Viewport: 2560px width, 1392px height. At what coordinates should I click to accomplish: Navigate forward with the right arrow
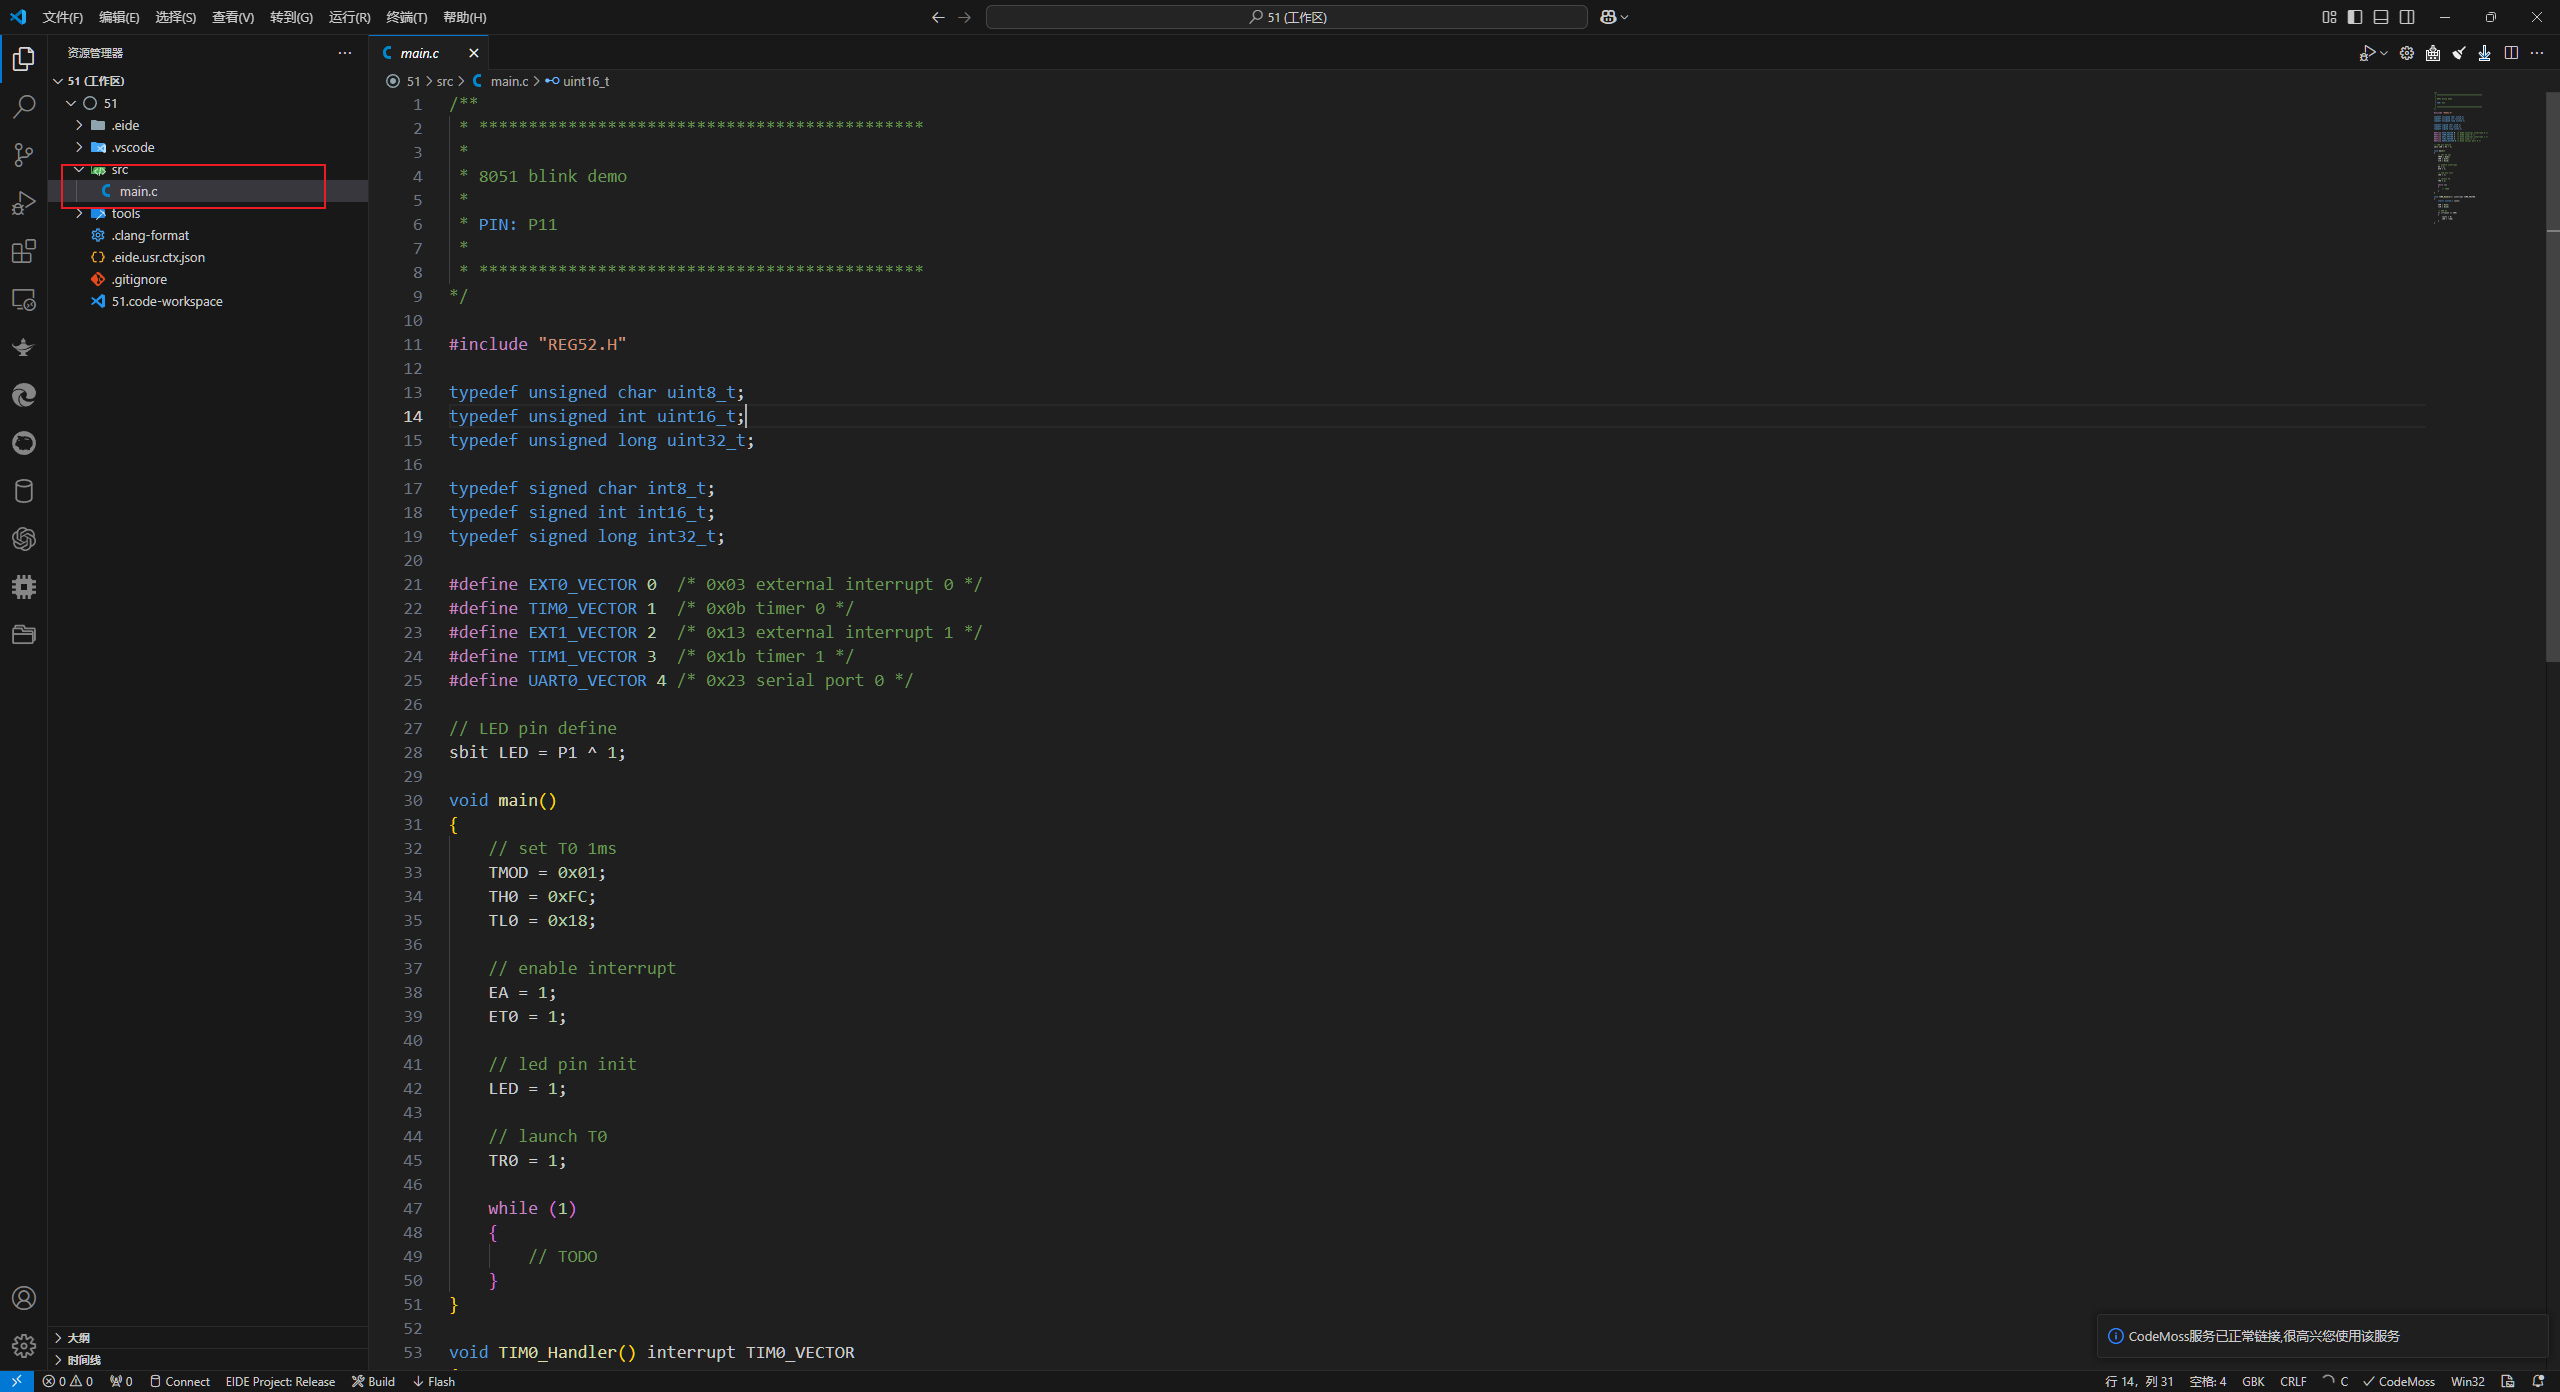(965, 17)
